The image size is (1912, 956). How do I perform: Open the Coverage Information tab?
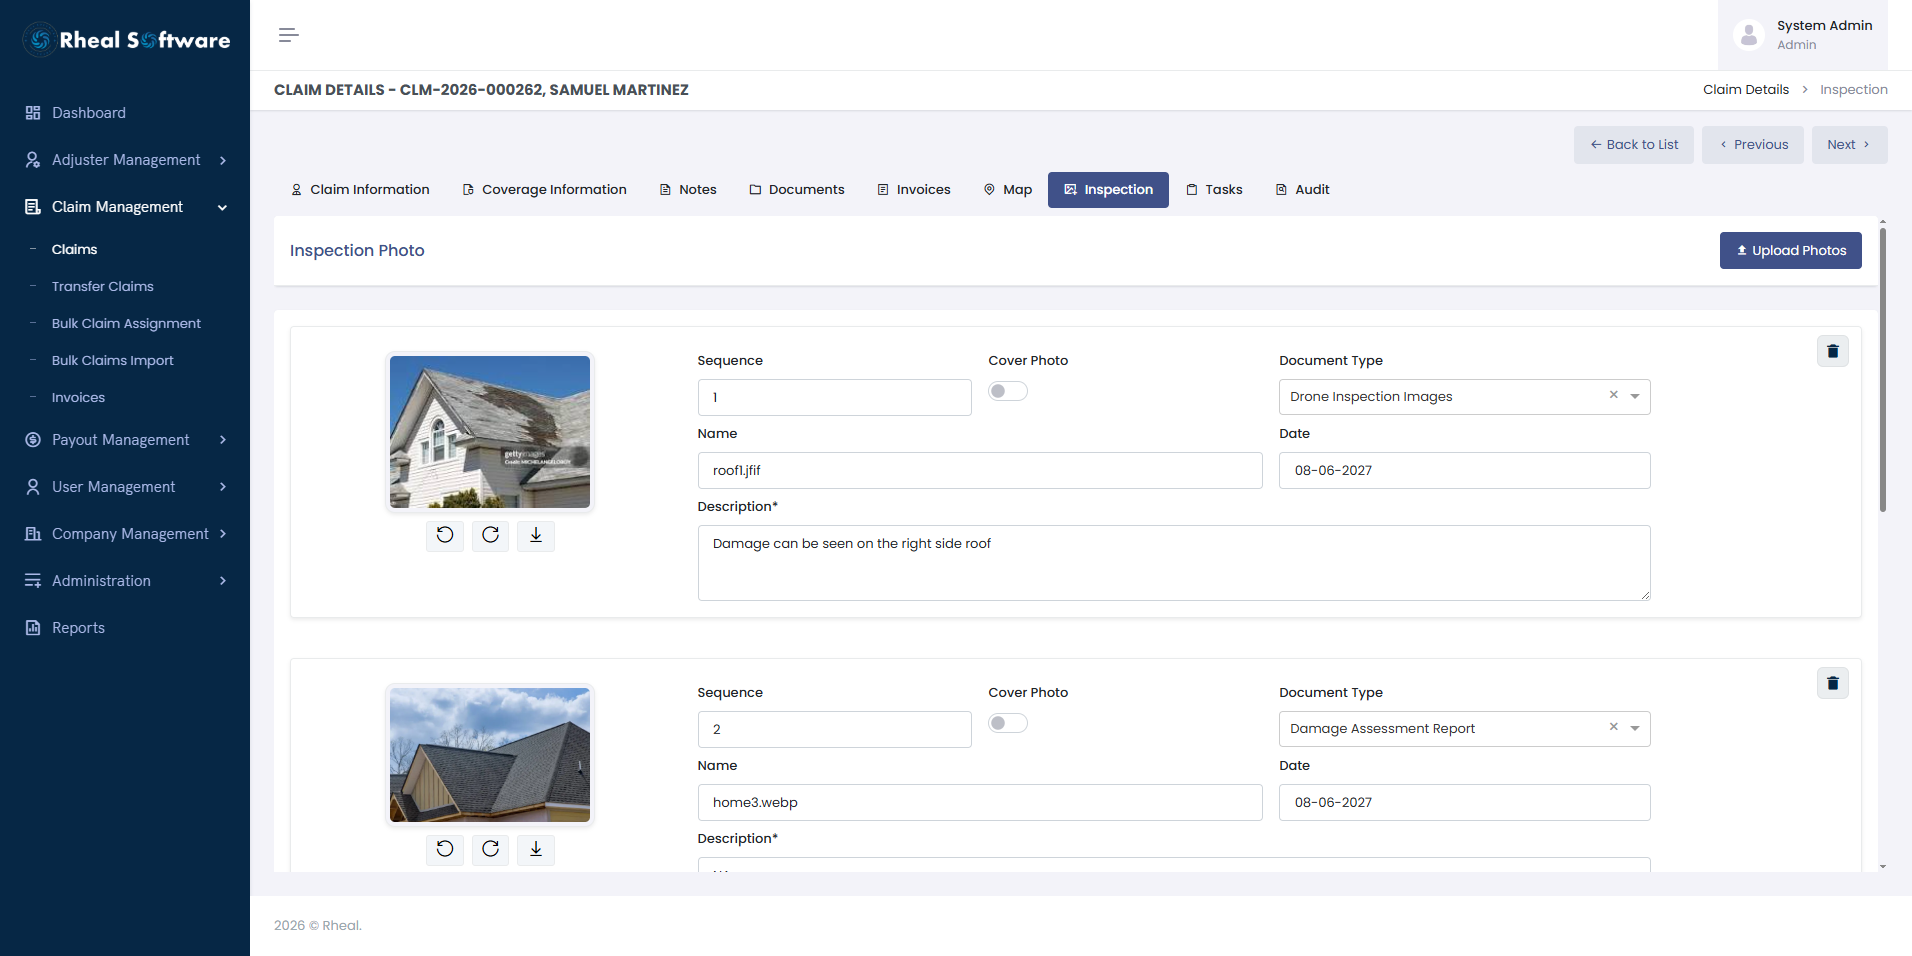tap(544, 190)
